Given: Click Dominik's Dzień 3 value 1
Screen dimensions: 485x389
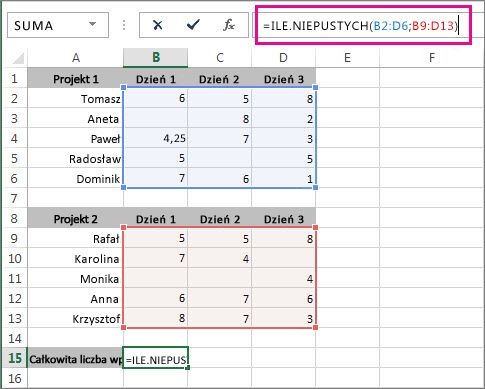Looking at the screenshot, I should 284,179.
